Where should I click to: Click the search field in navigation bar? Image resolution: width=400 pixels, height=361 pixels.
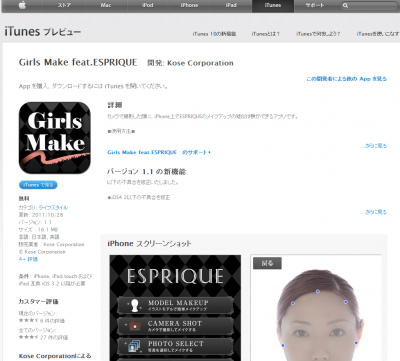point(369,6)
